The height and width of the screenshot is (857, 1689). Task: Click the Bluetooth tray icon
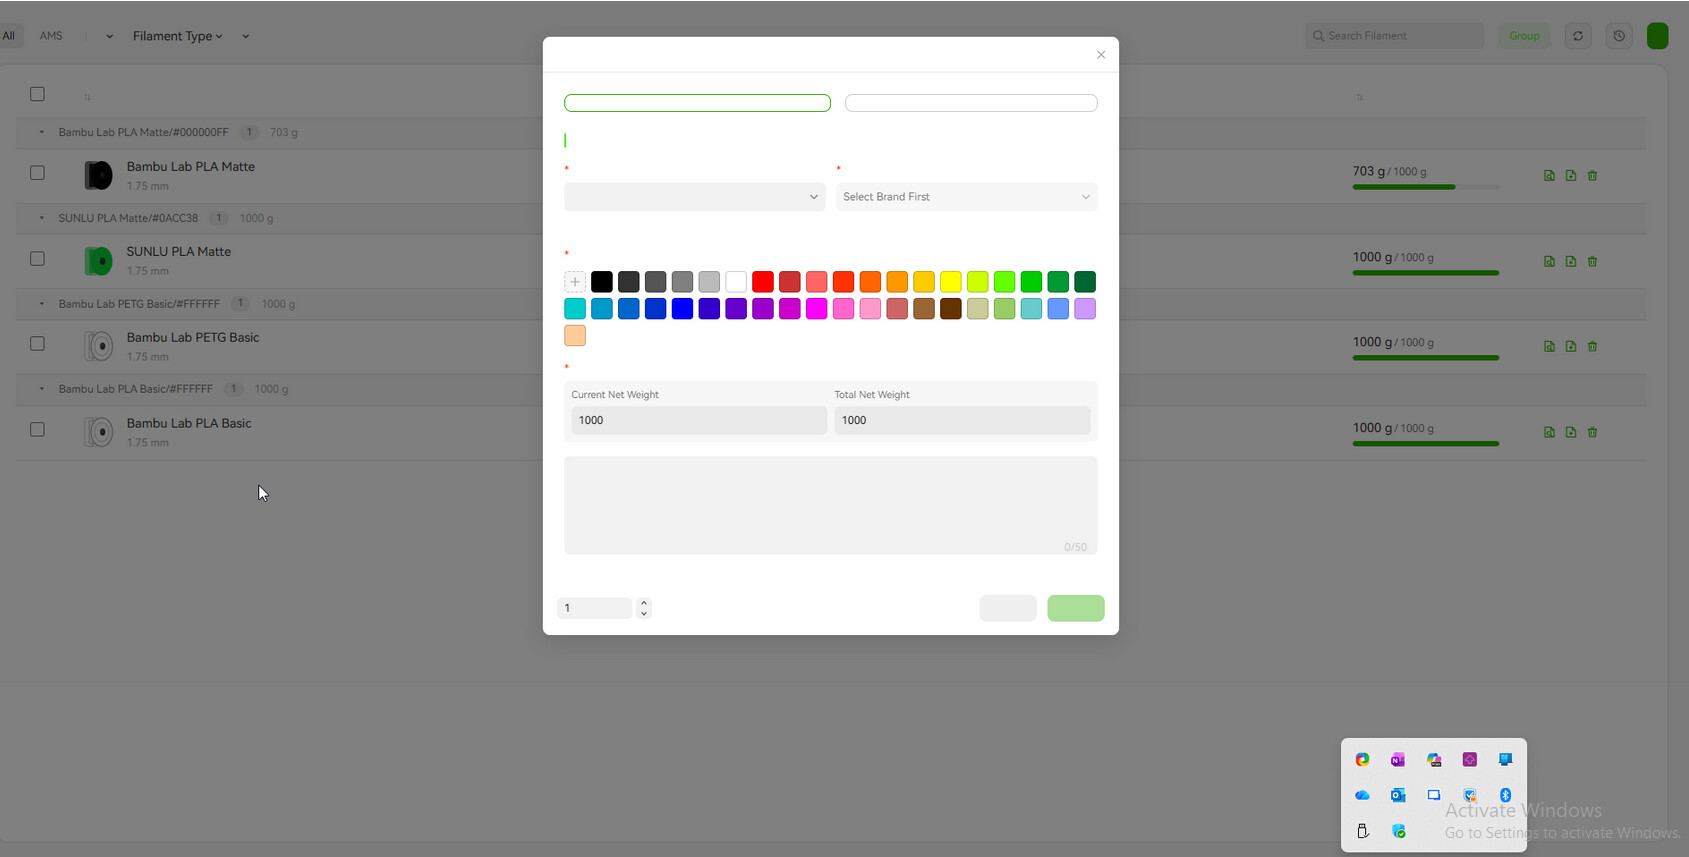(1505, 796)
